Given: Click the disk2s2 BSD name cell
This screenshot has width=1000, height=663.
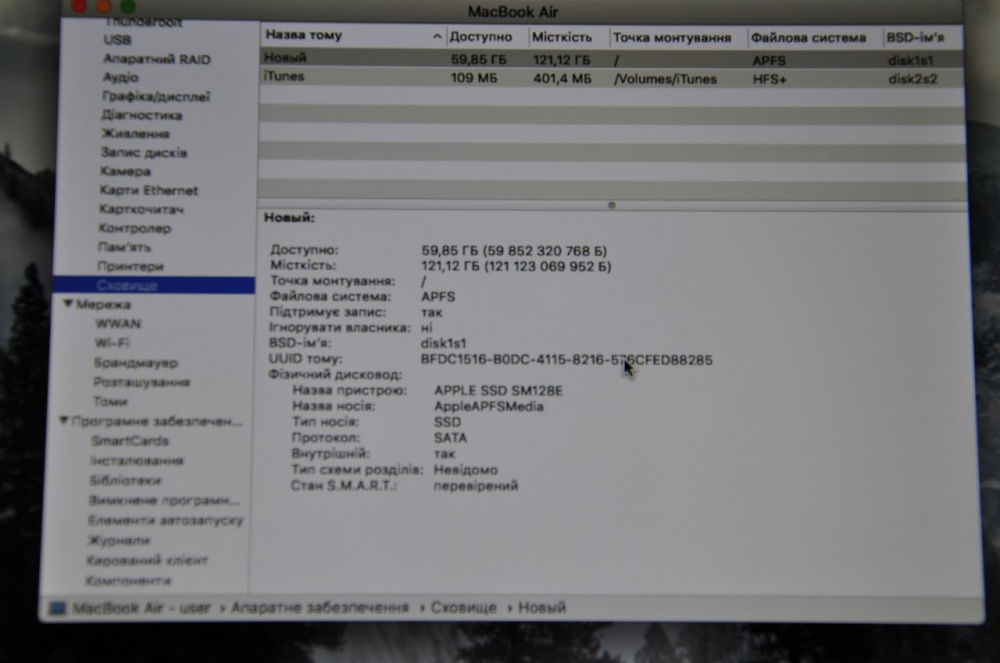Looking at the screenshot, I should 913,79.
